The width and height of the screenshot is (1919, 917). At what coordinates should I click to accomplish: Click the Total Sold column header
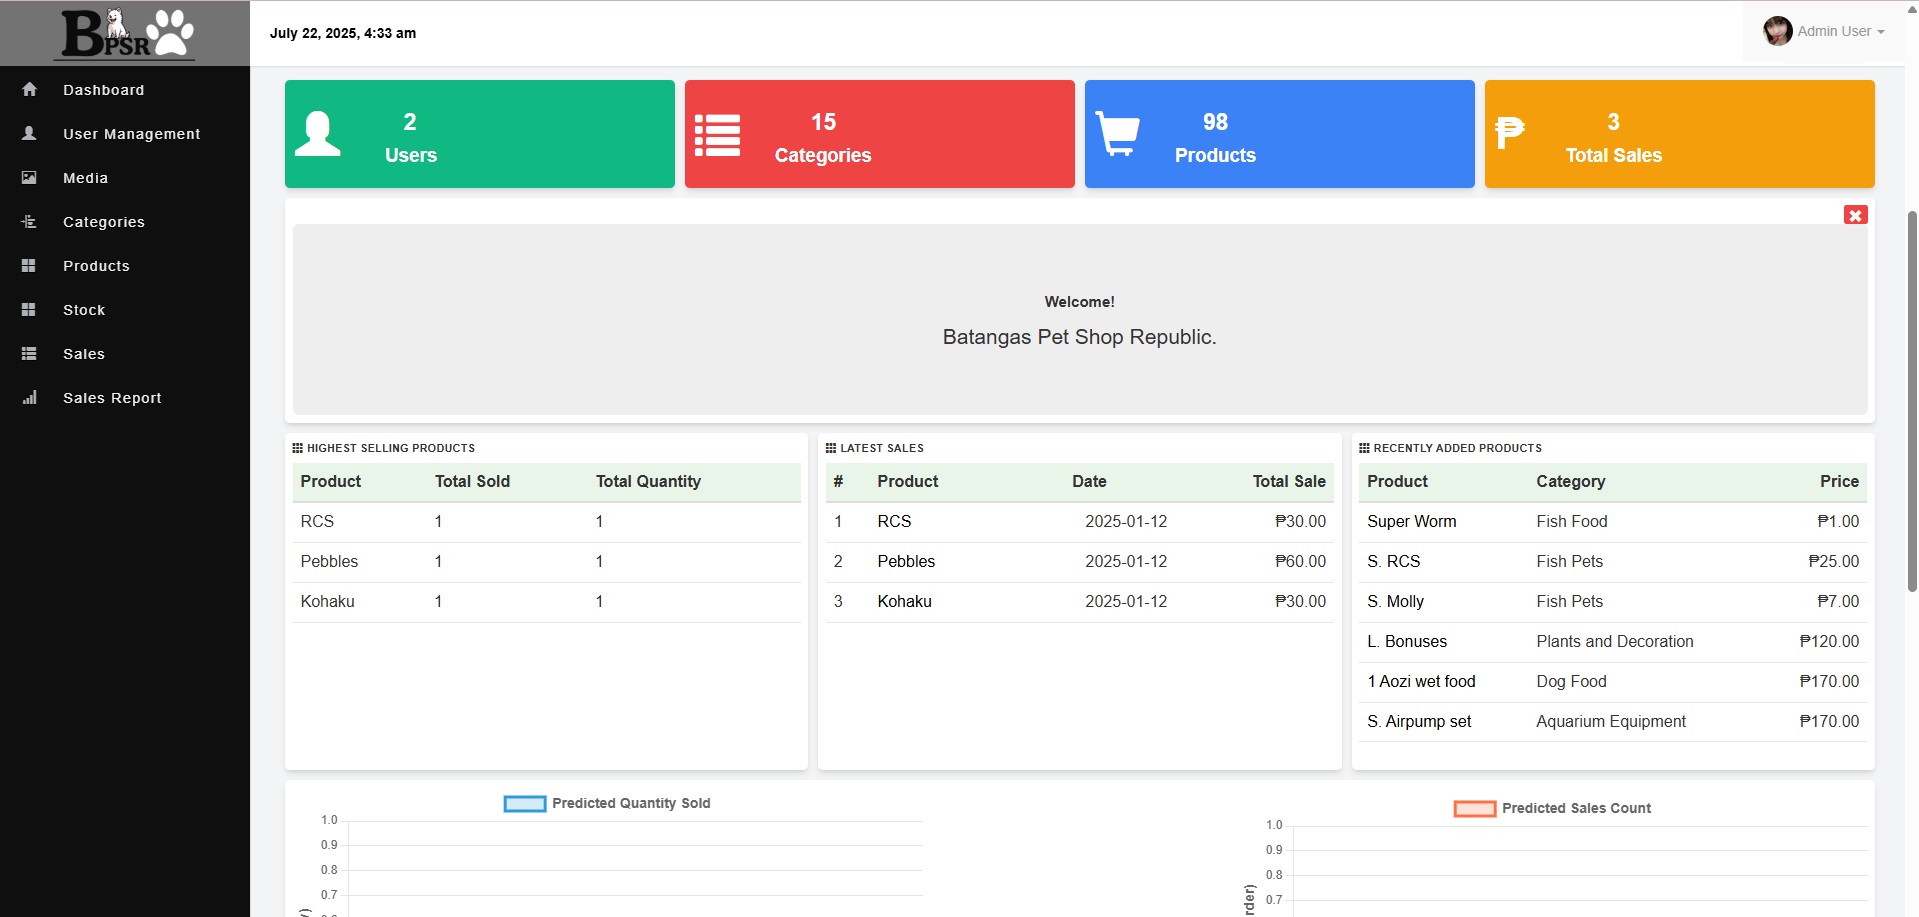pyautogui.click(x=472, y=481)
